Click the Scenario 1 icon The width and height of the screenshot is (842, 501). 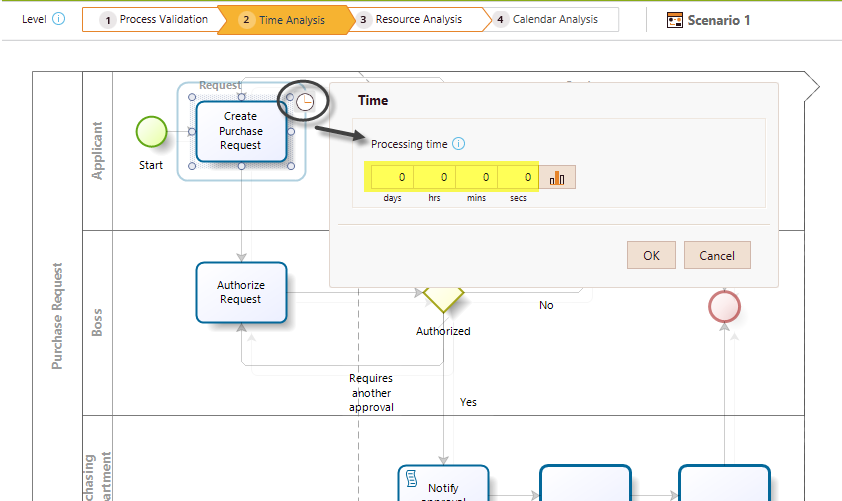(674, 20)
